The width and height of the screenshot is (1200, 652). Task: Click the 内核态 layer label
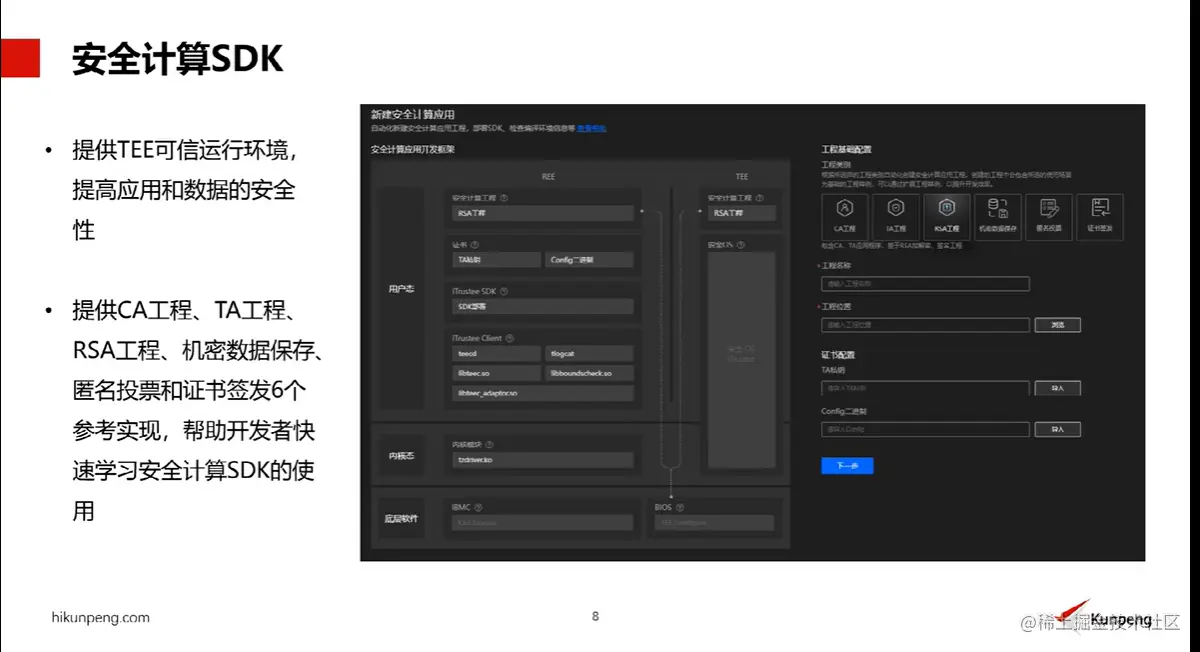tap(401, 456)
